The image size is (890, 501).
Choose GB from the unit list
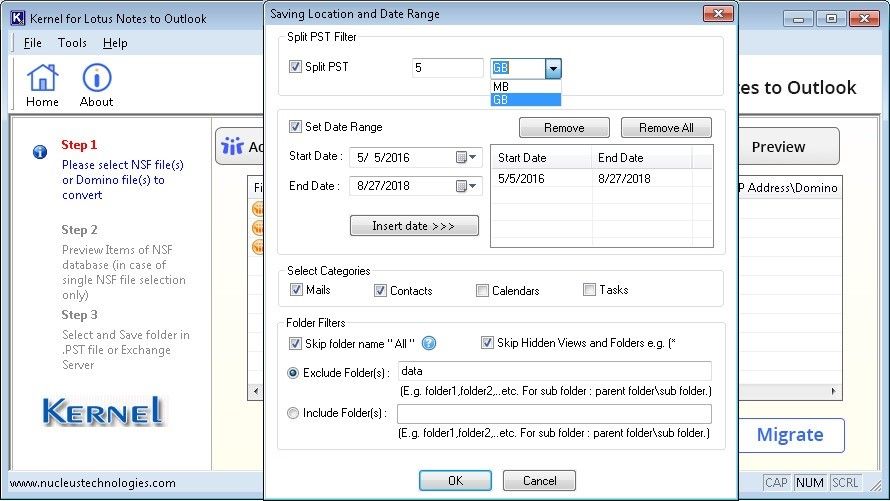pyautogui.click(x=526, y=100)
